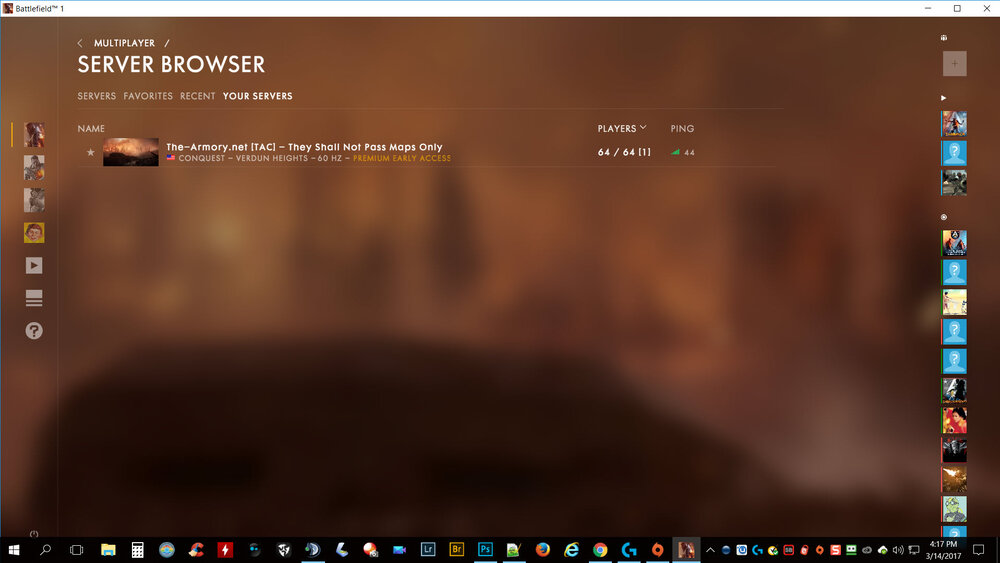Open Photoshop from the Windows taskbar
Screen dimensions: 1000x563
pos(485,549)
